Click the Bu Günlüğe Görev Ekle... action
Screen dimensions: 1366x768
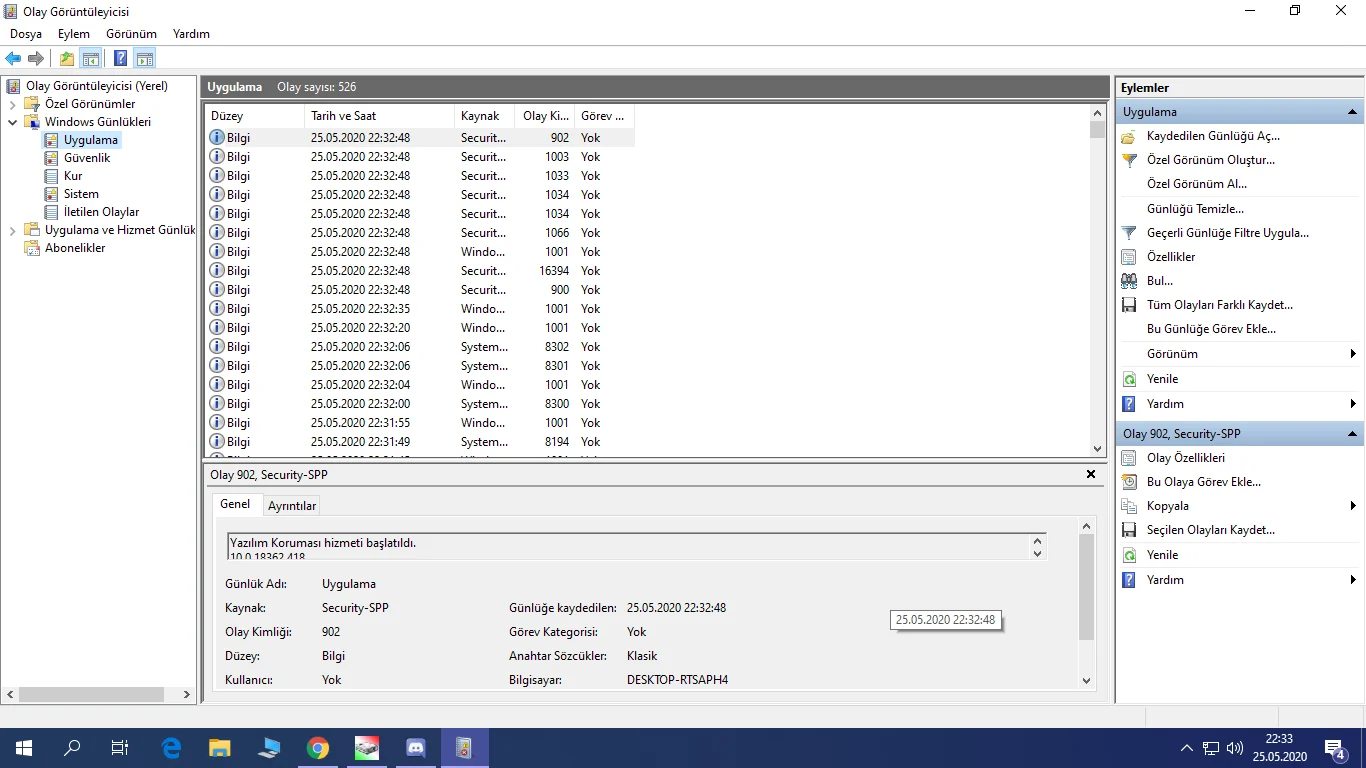pyautogui.click(x=1212, y=329)
